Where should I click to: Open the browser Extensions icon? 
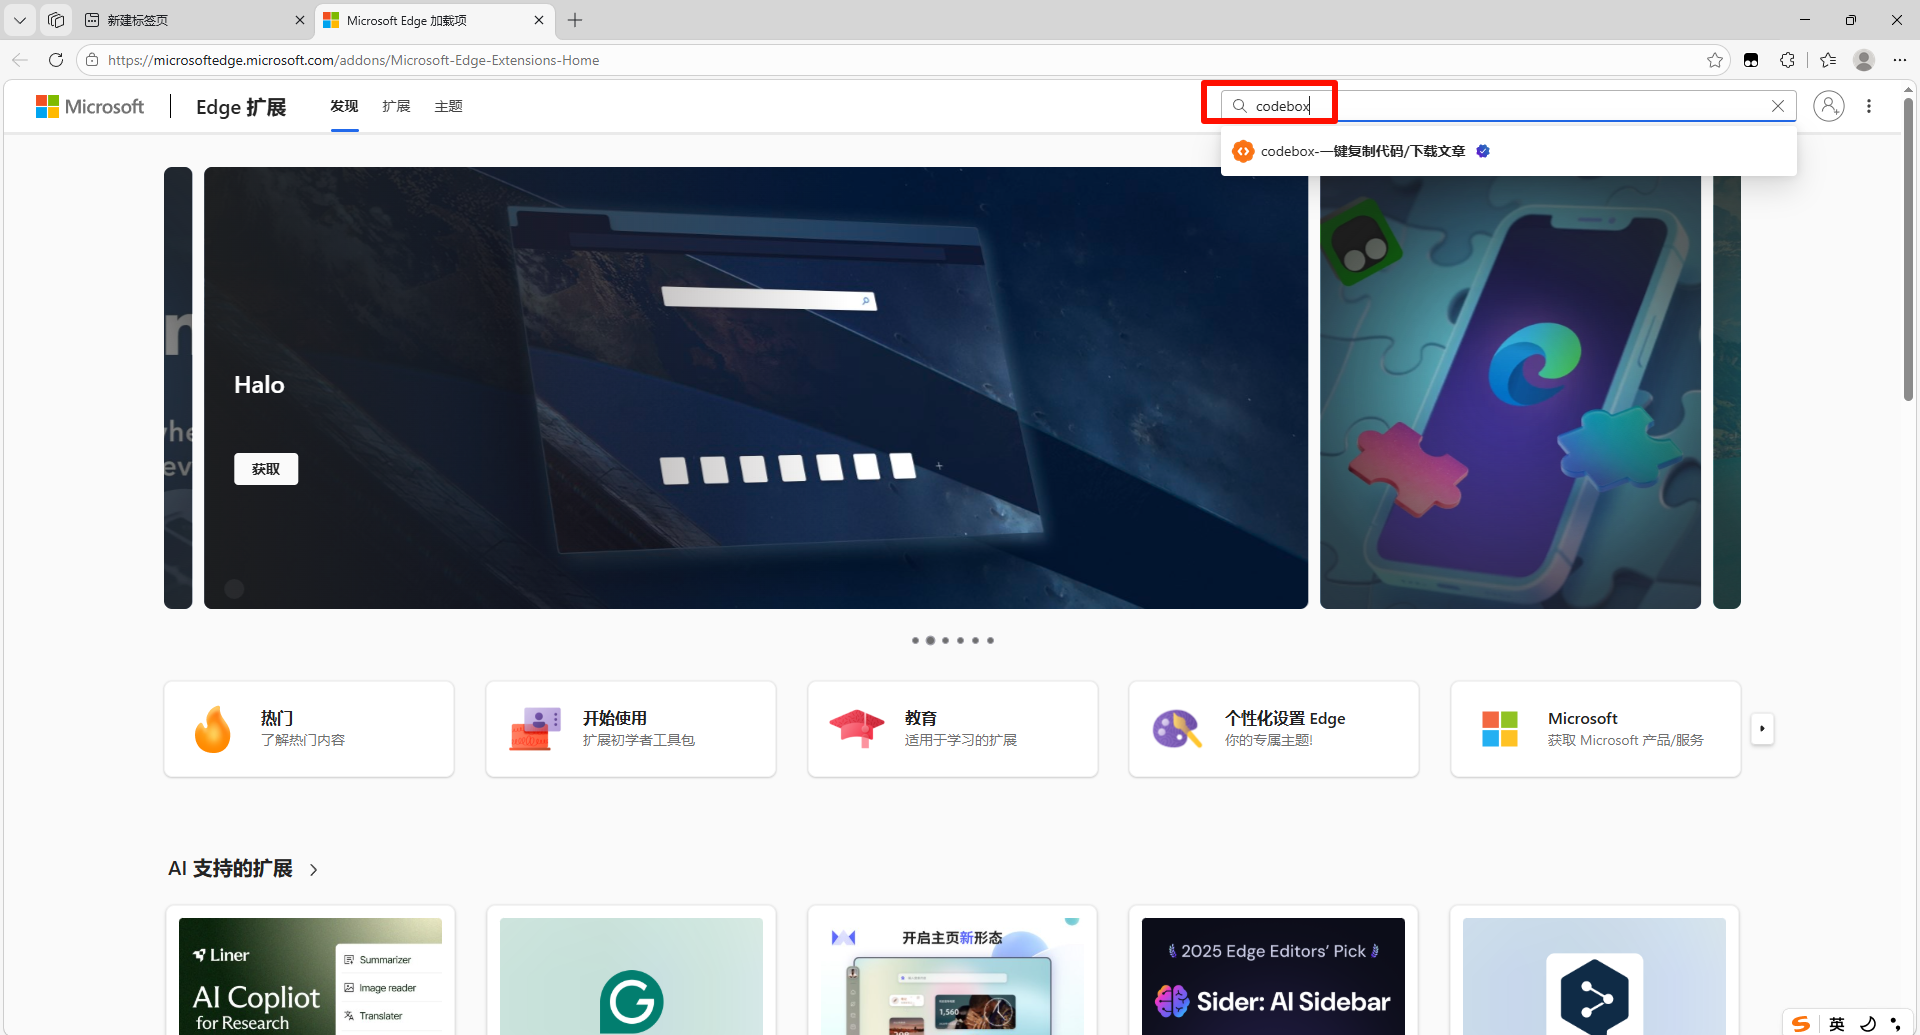pos(1788,60)
